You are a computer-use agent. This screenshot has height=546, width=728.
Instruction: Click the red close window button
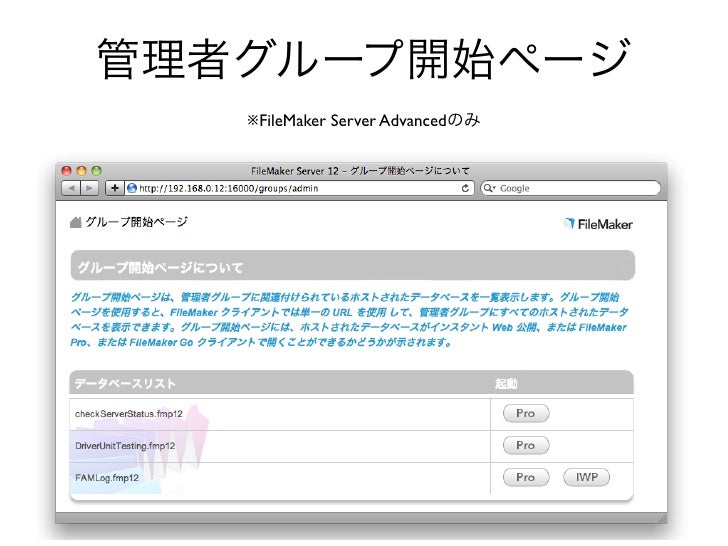click(66, 170)
